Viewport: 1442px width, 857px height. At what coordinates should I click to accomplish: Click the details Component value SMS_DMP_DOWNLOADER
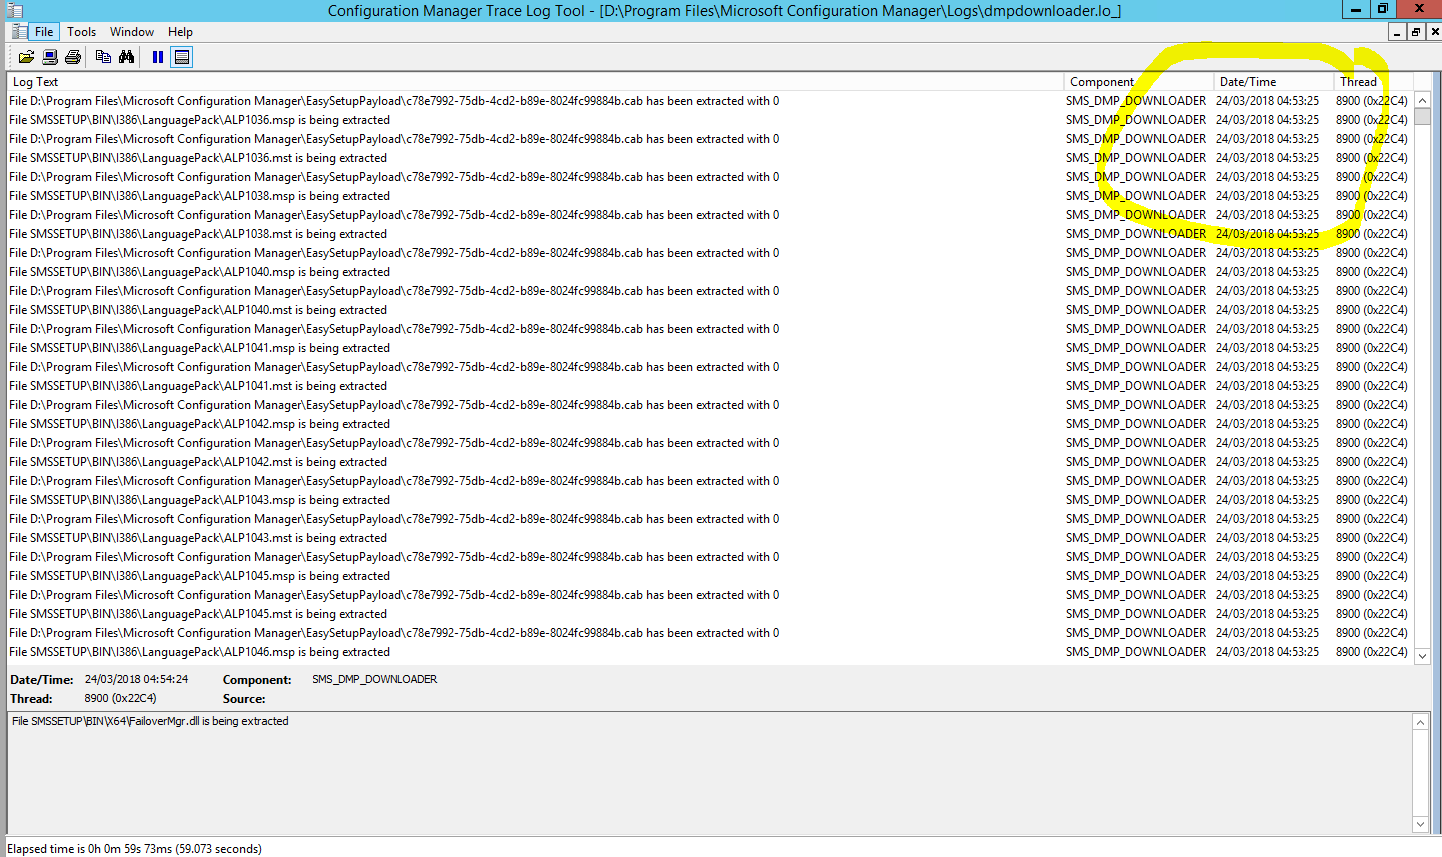tap(374, 679)
